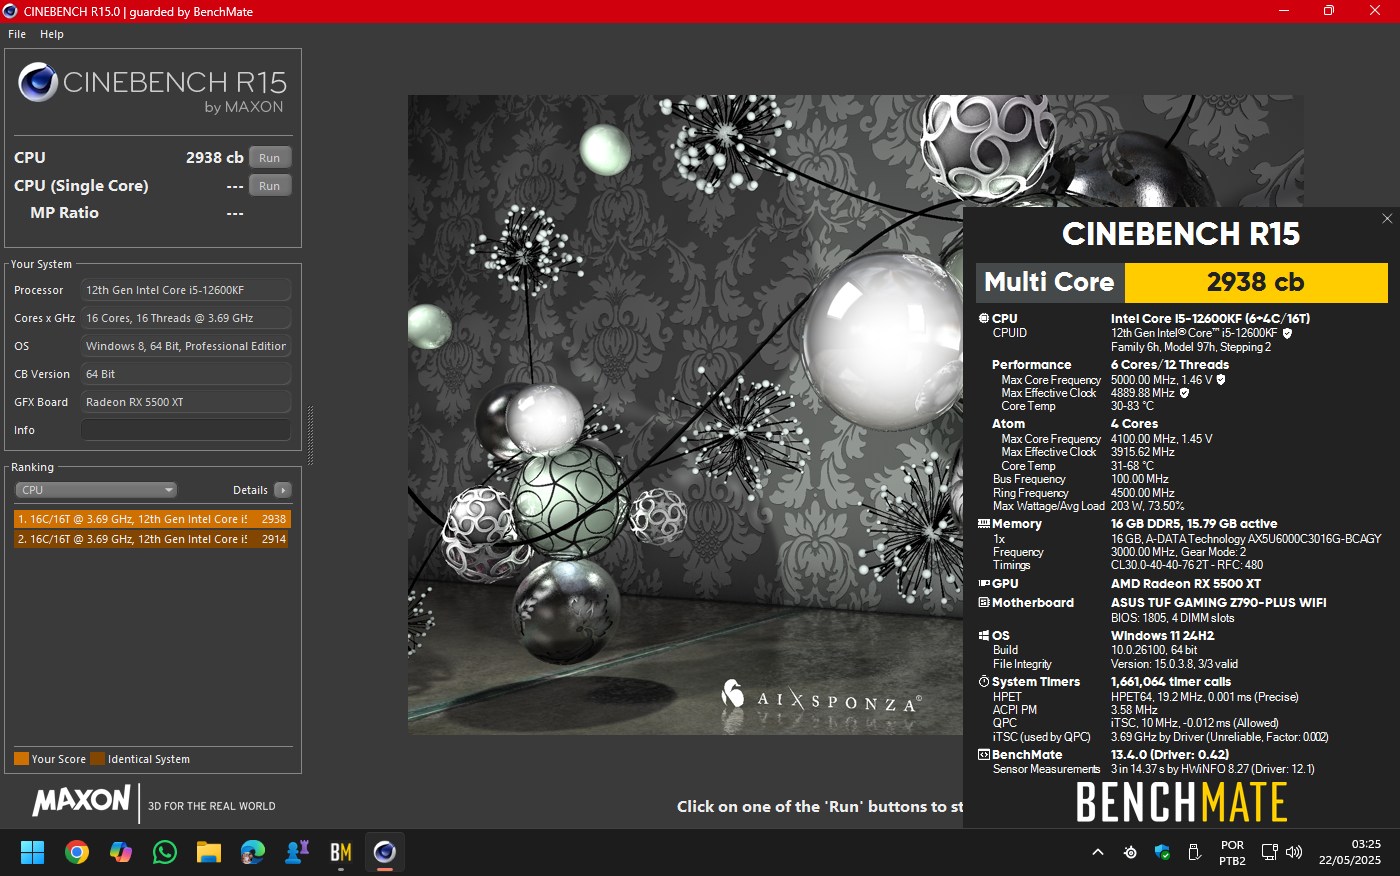Open the Windows Start menu
Screen dimensions: 1400x876
[x=33, y=852]
